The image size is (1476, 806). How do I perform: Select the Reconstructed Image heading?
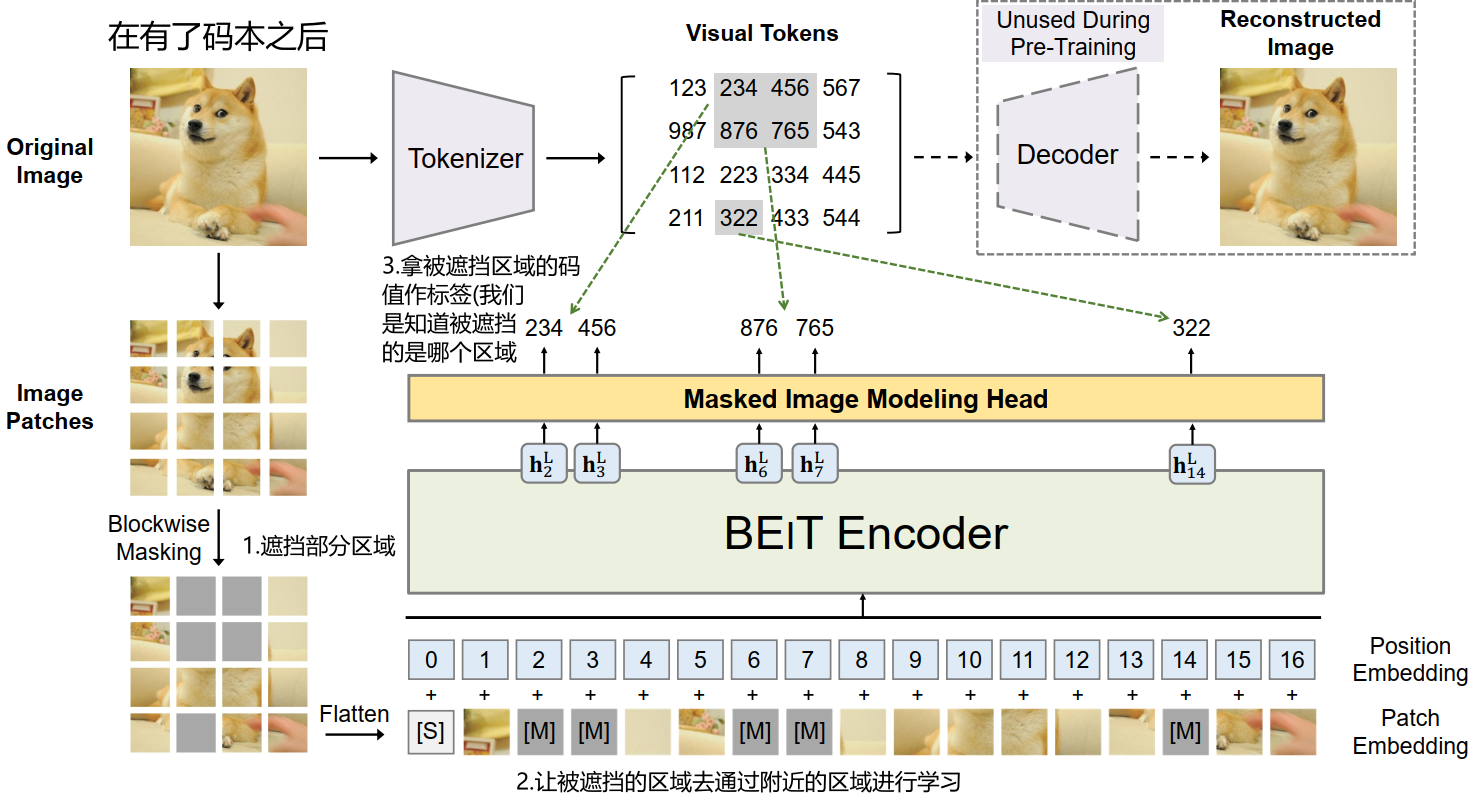point(1300,33)
